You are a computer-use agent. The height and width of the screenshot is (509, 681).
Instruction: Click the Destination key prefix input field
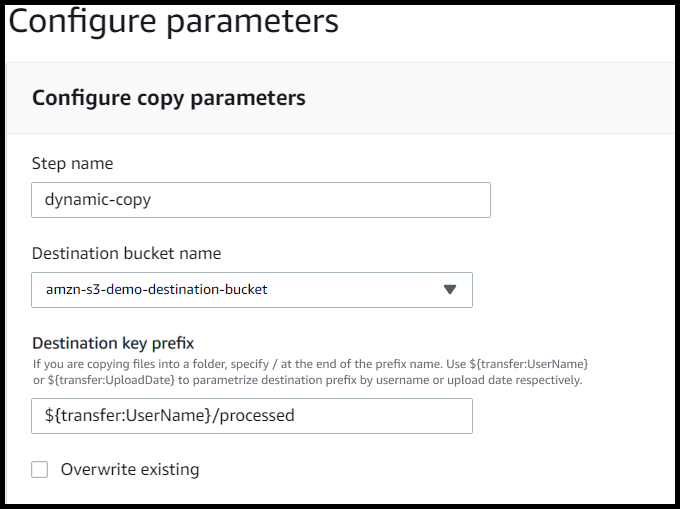point(252,416)
